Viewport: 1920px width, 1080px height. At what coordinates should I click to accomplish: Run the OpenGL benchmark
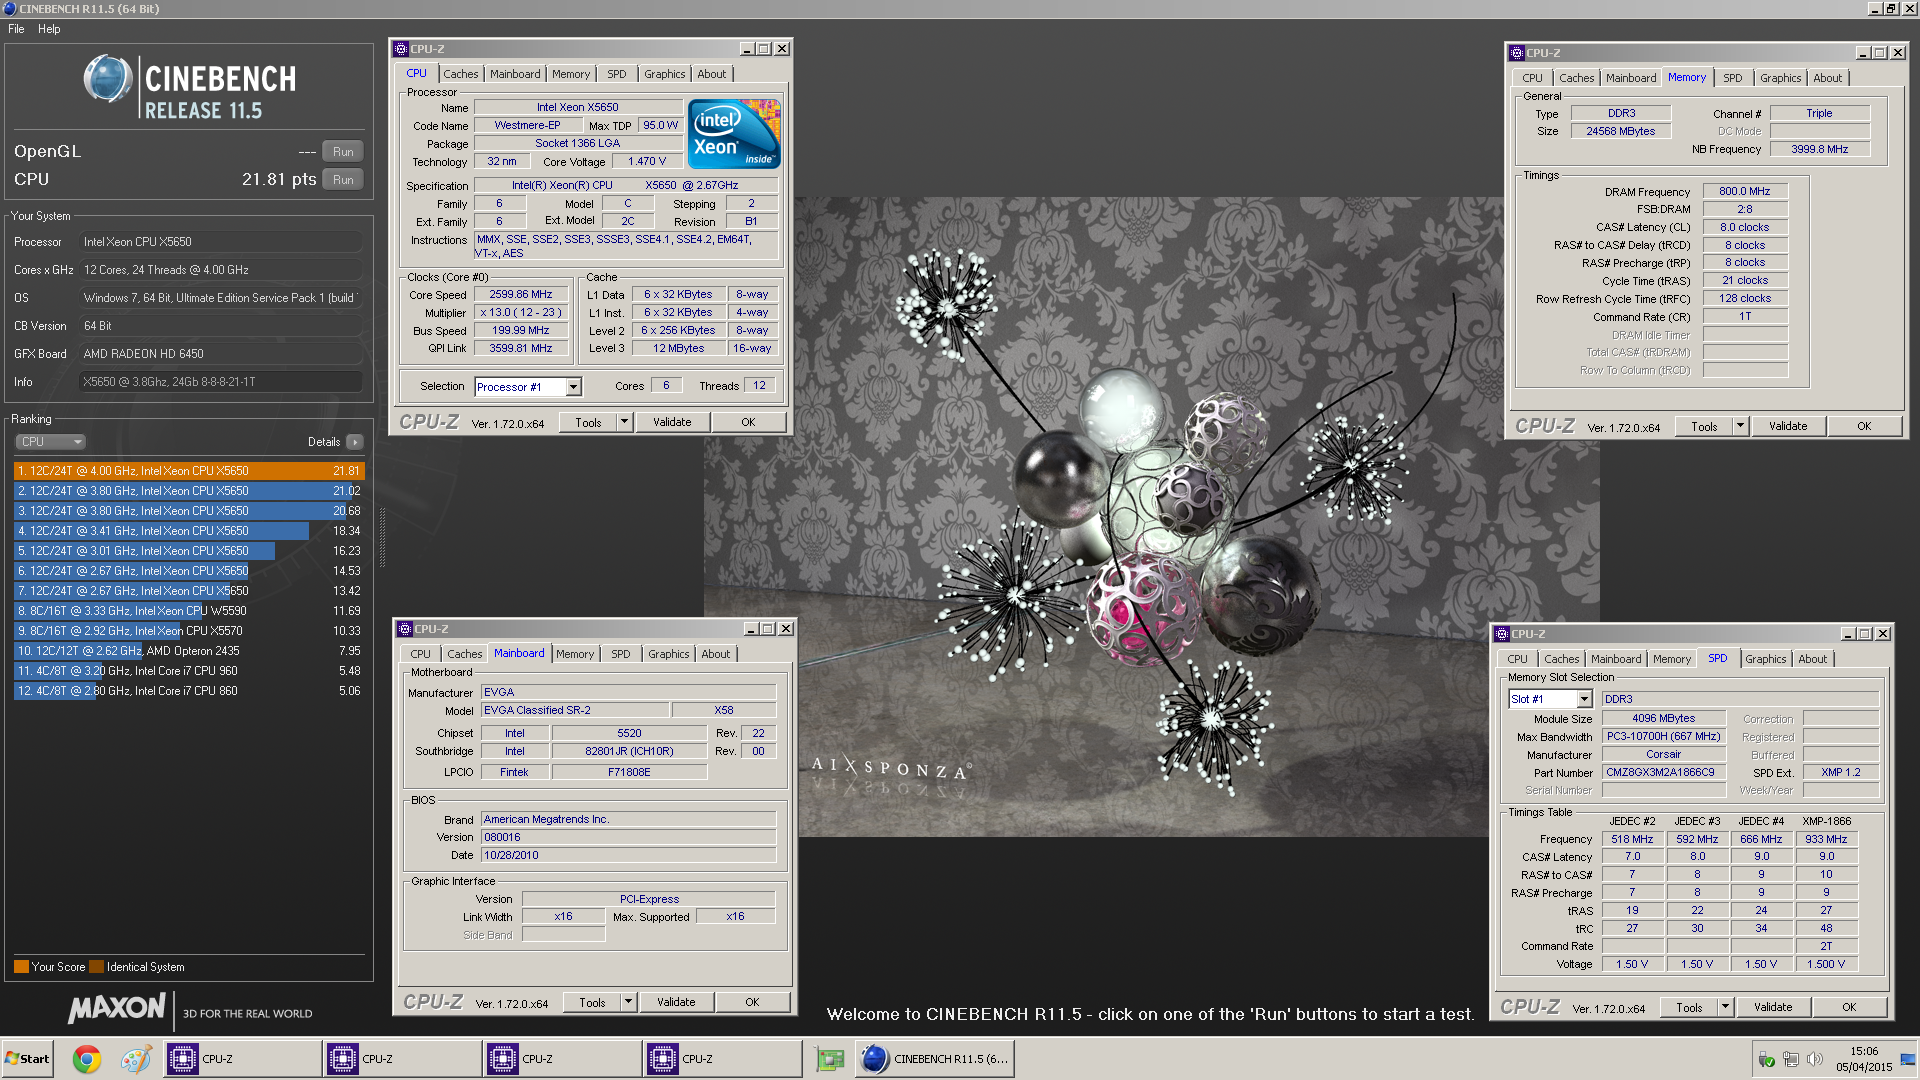click(x=343, y=152)
